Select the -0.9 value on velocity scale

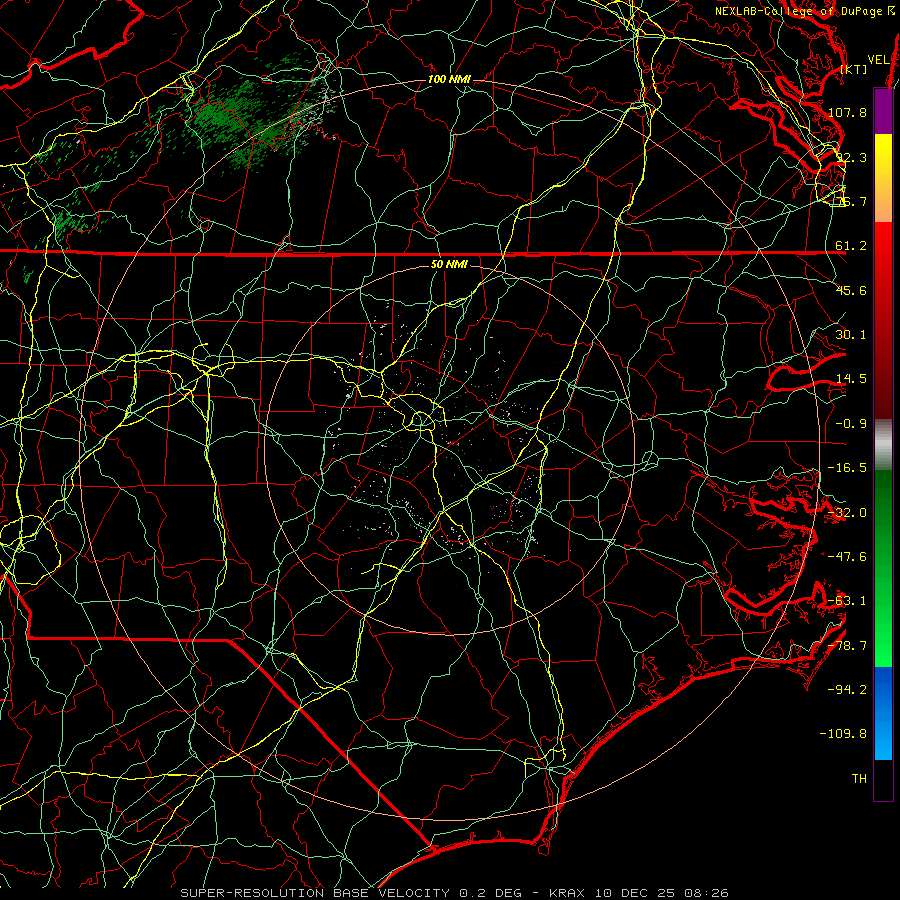coord(851,424)
